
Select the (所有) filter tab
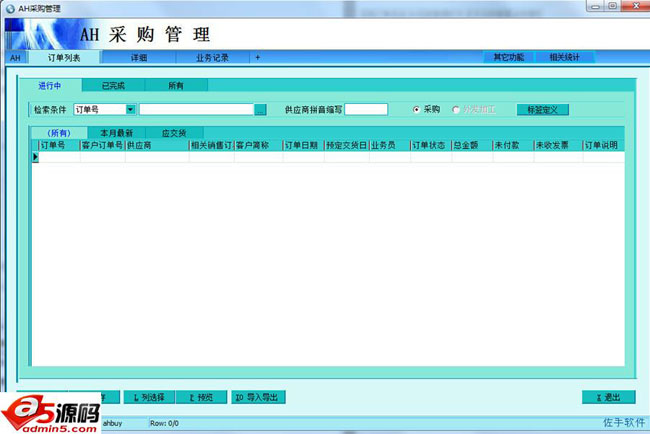click(x=58, y=133)
